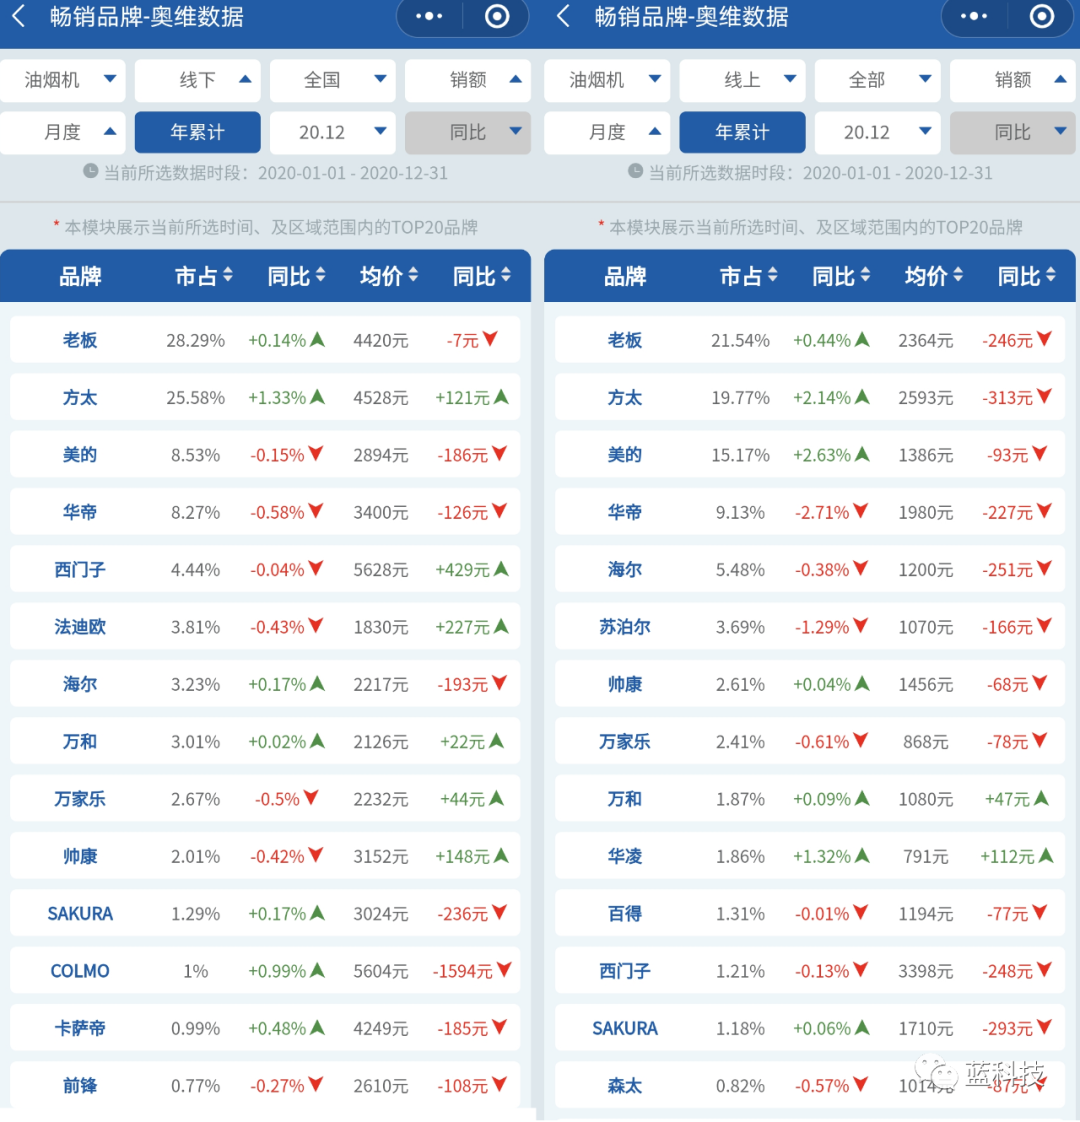This screenshot has width=1080, height=1122.
Task: Click the circular close icon top right of left panel
Action: click(x=496, y=17)
